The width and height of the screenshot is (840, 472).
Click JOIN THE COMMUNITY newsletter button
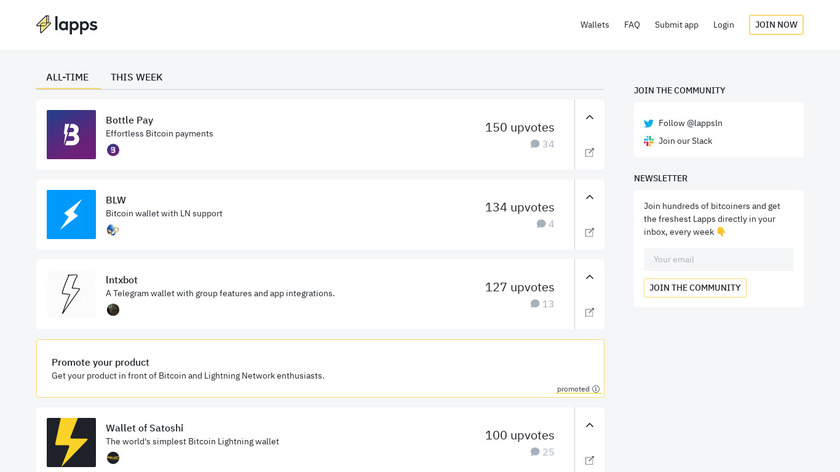coord(695,288)
